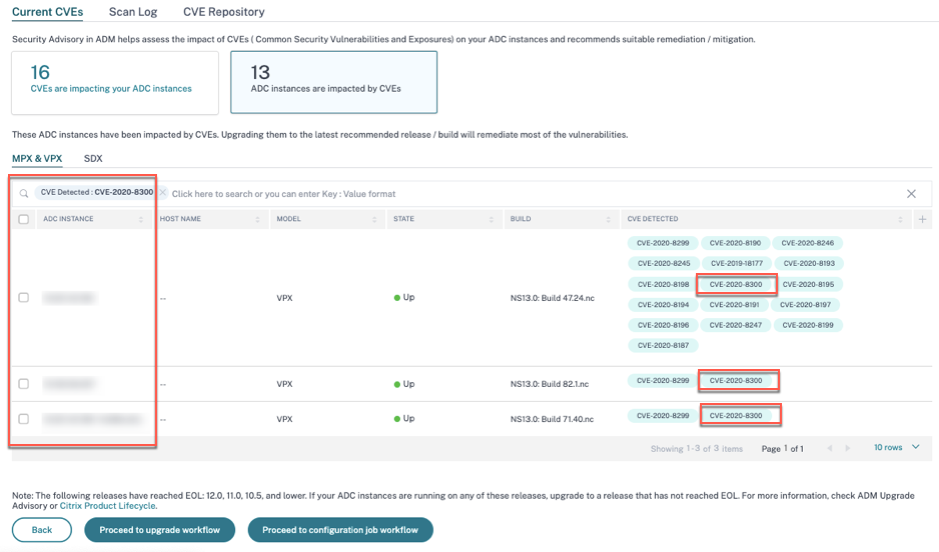Sort by MODEL column arrows
The width and height of the screenshot is (939, 552).
coord(374,220)
